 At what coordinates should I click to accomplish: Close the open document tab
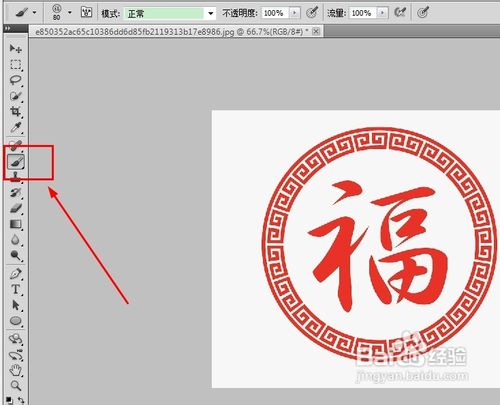(x=316, y=31)
